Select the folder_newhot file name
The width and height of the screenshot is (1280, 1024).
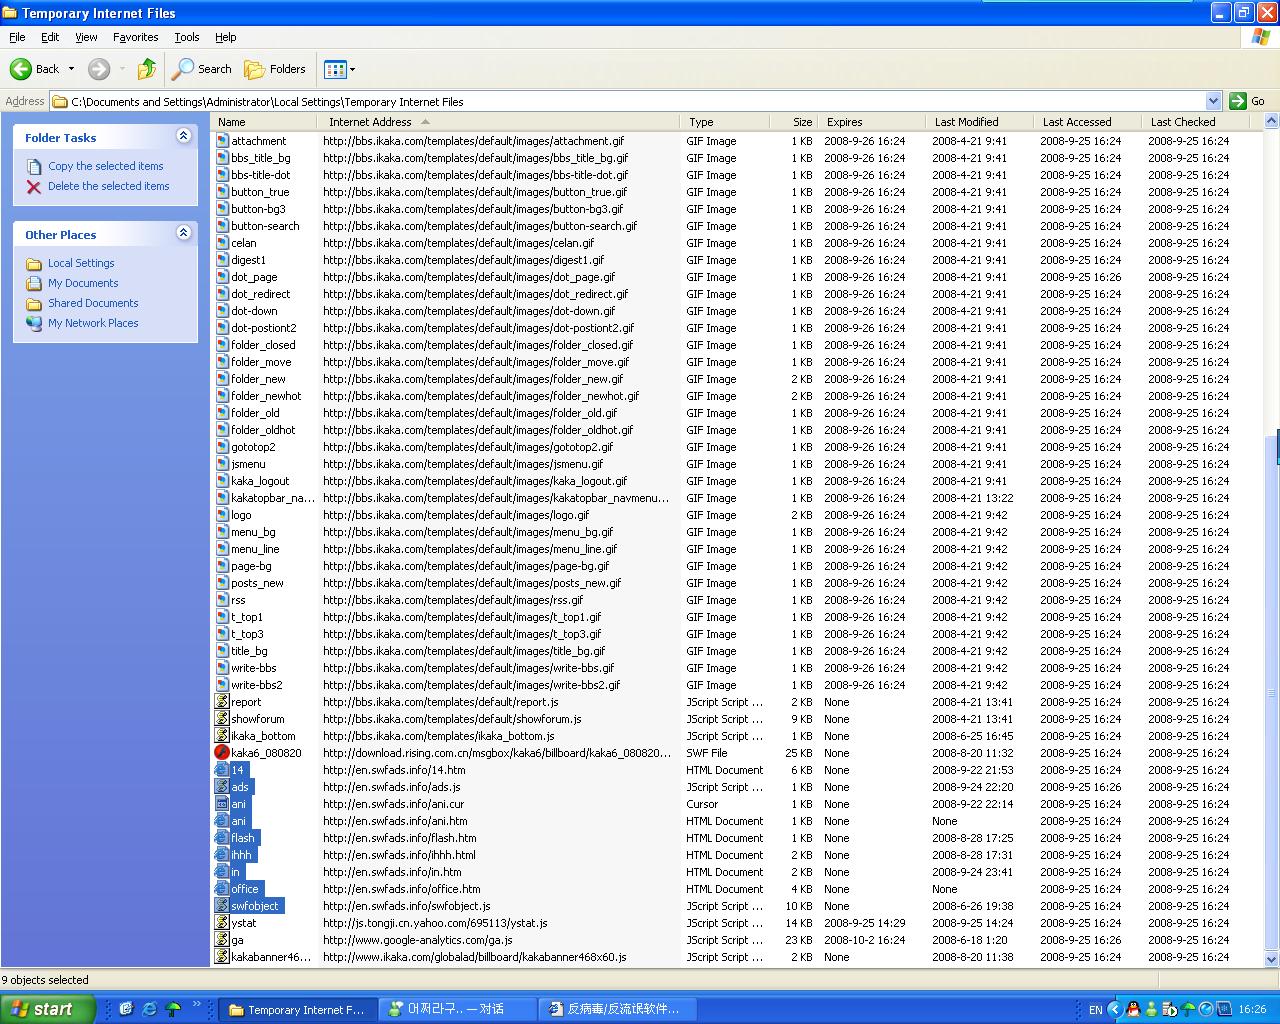point(266,396)
